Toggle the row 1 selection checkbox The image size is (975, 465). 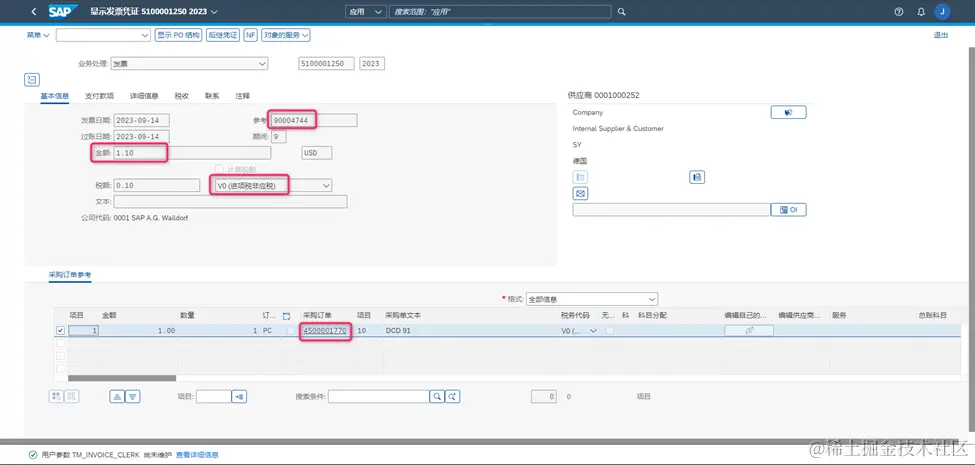(60, 331)
